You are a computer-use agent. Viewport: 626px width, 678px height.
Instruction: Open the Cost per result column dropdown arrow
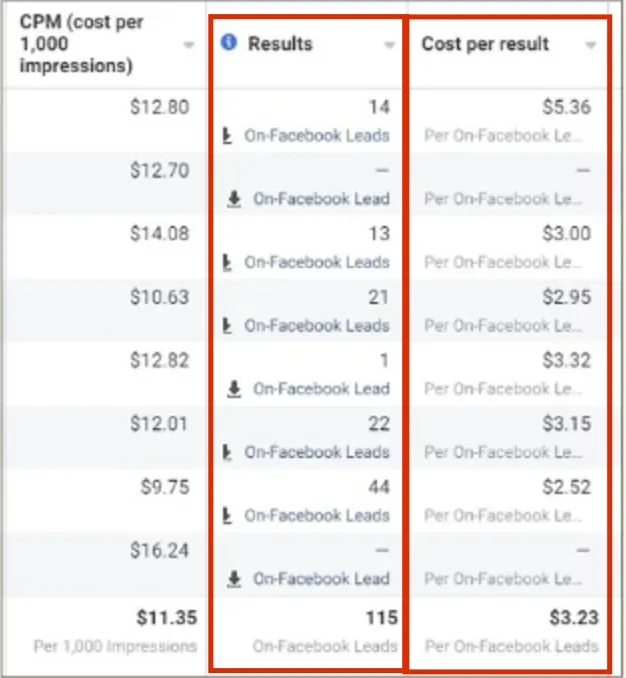click(x=591, y=45)
